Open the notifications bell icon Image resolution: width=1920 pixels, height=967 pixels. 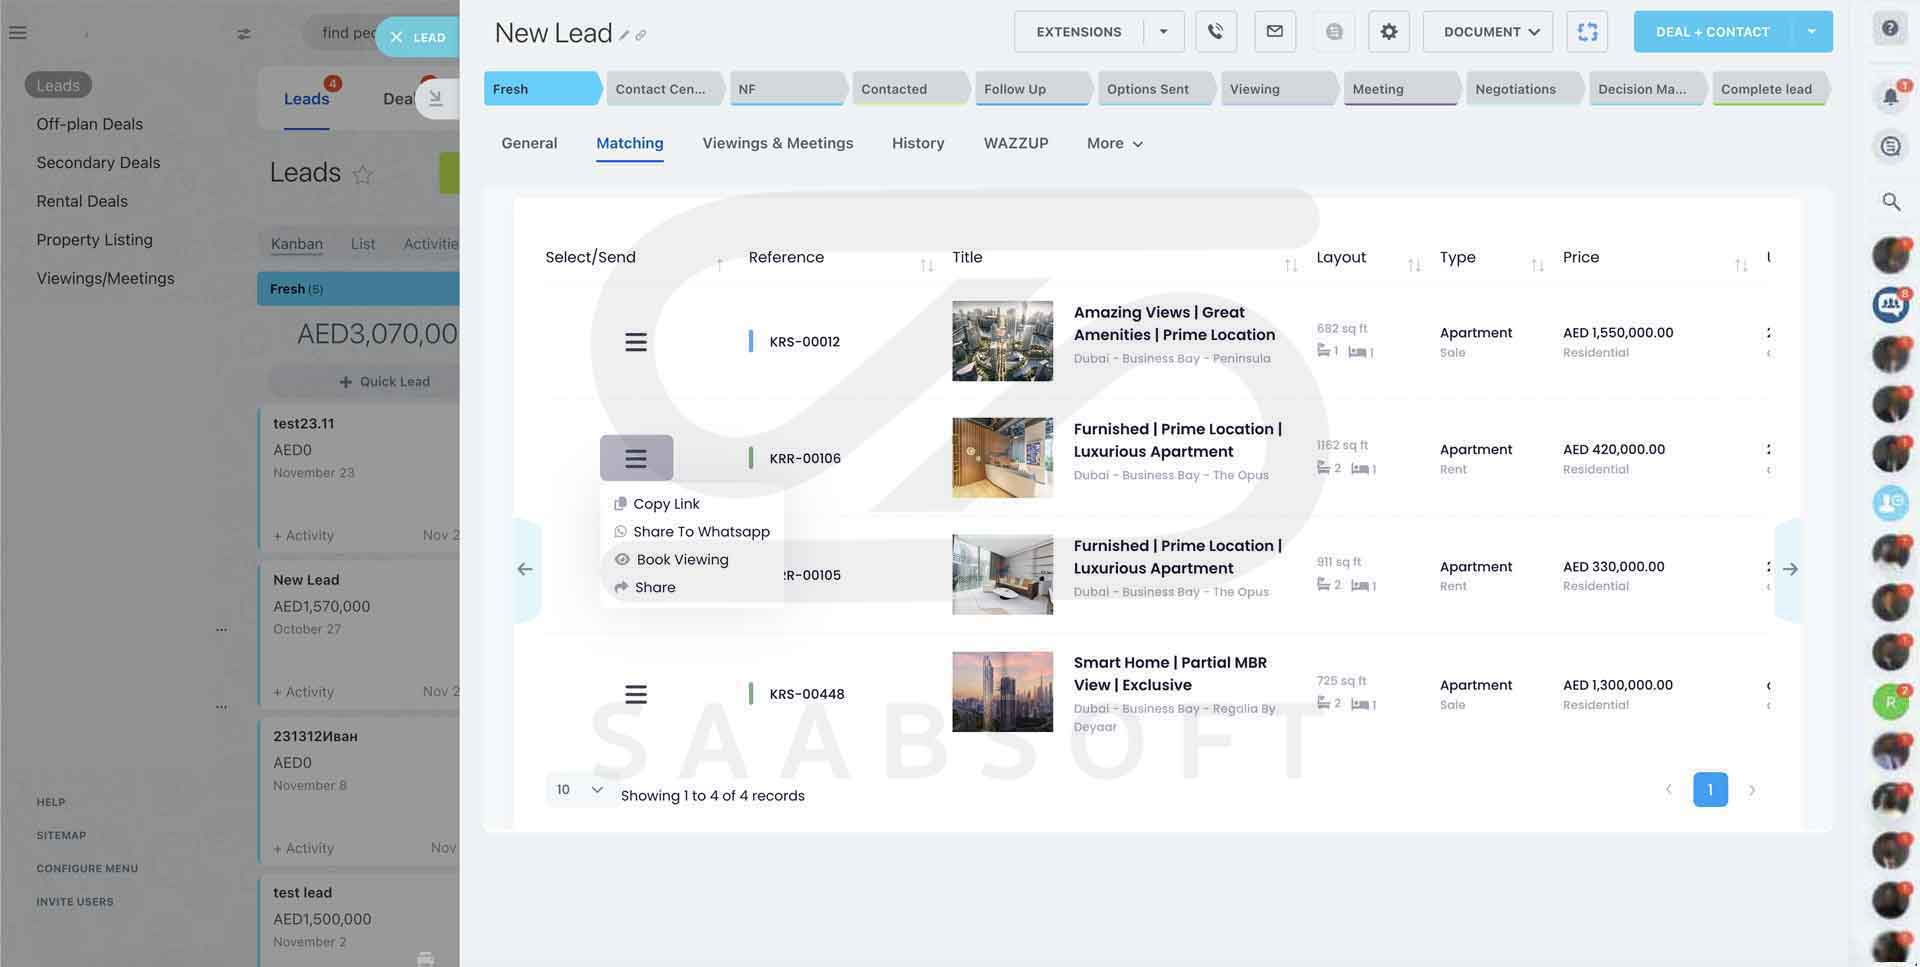pyautogui.click(x=1890, y=96)
